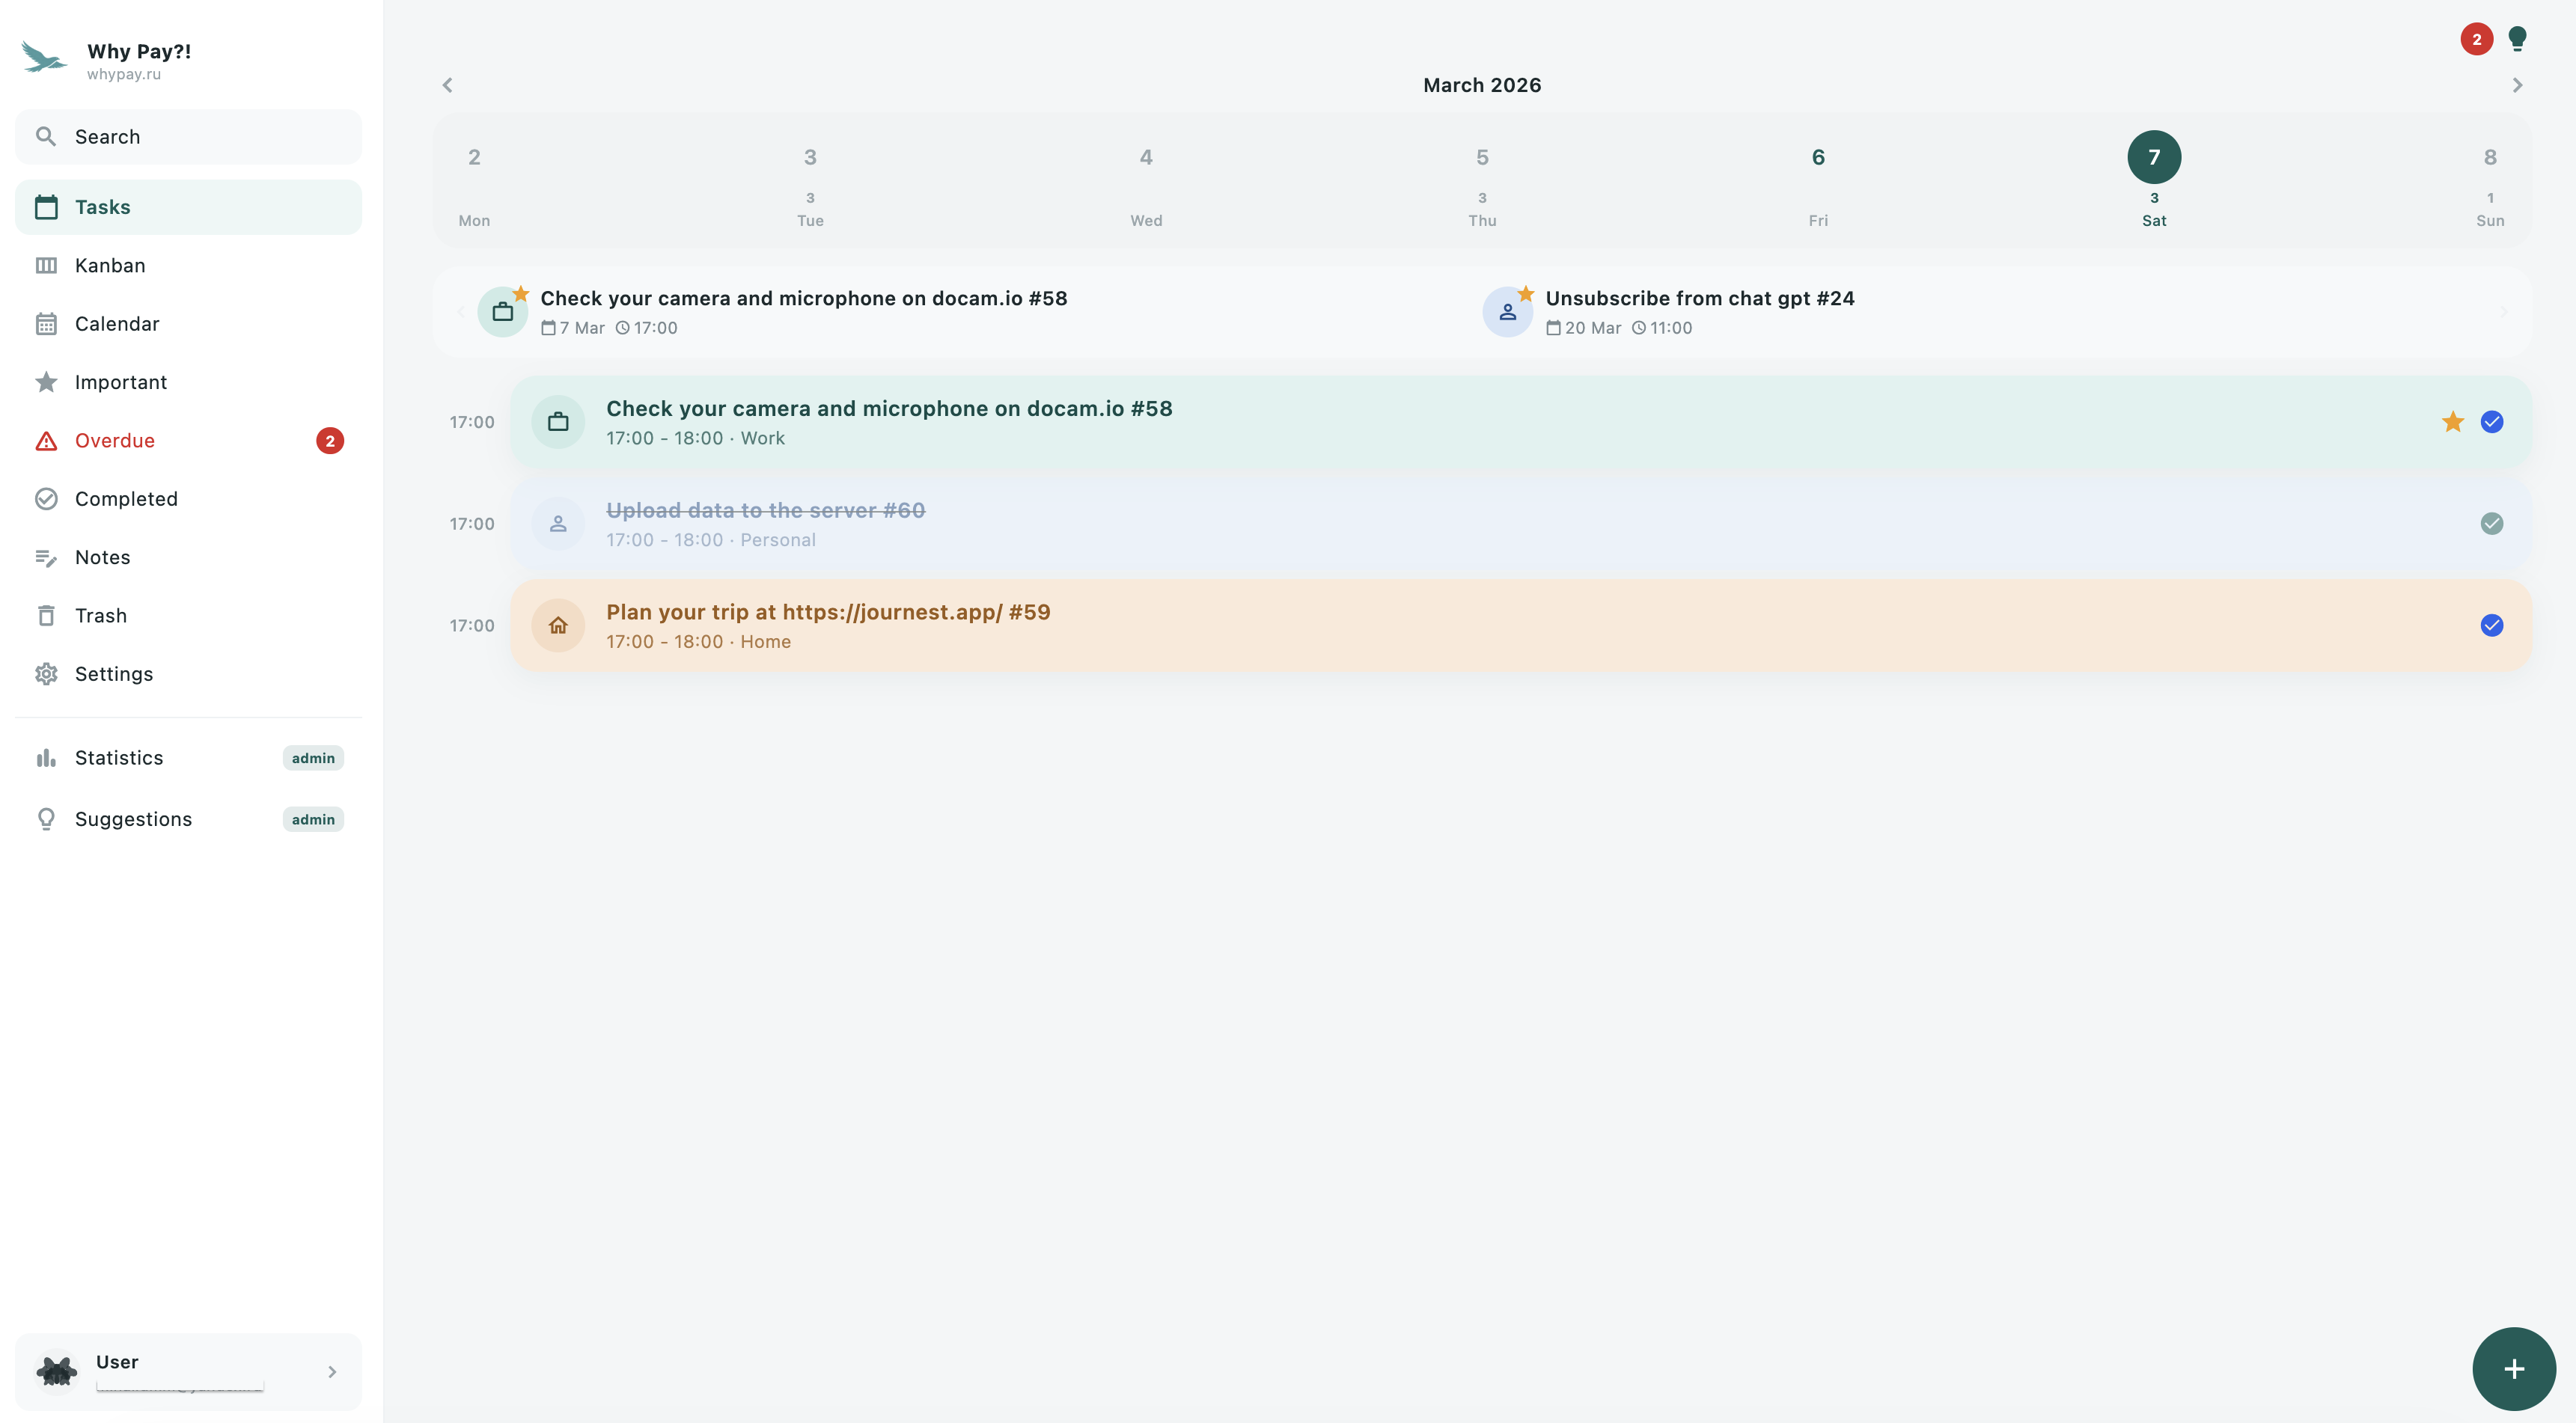Go to next month with right arrow
Screen dimensions: 2576x1423
pyautogui.click(x=2518, y=85)
